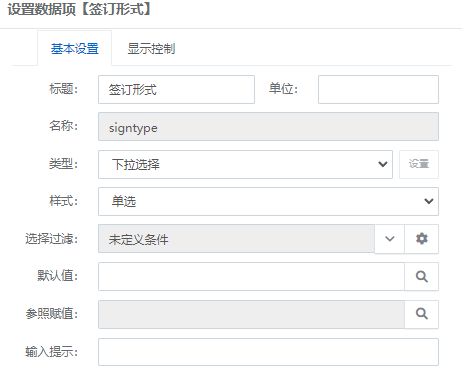Click the dialog title 设置数据项【签订形式】
The height and width of the screenshot is (368, 466).
(79, 9)
